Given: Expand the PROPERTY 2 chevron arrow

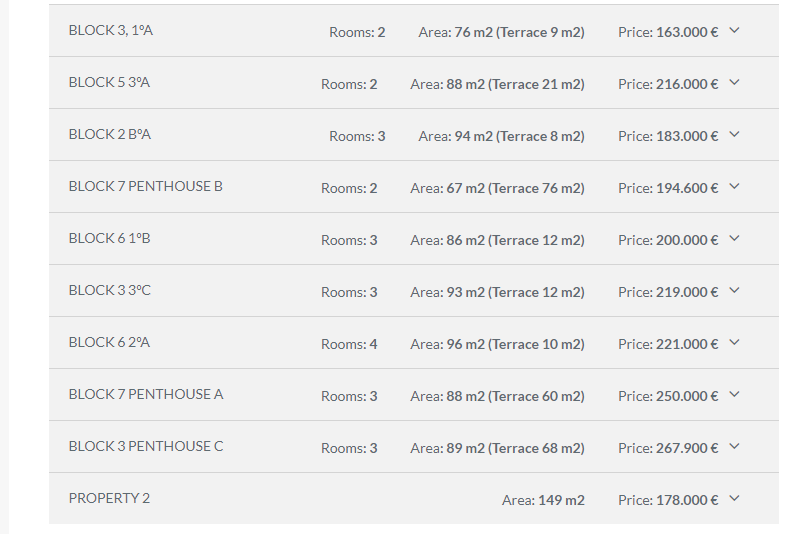Looking at the screenshot, I should point(734,498).
